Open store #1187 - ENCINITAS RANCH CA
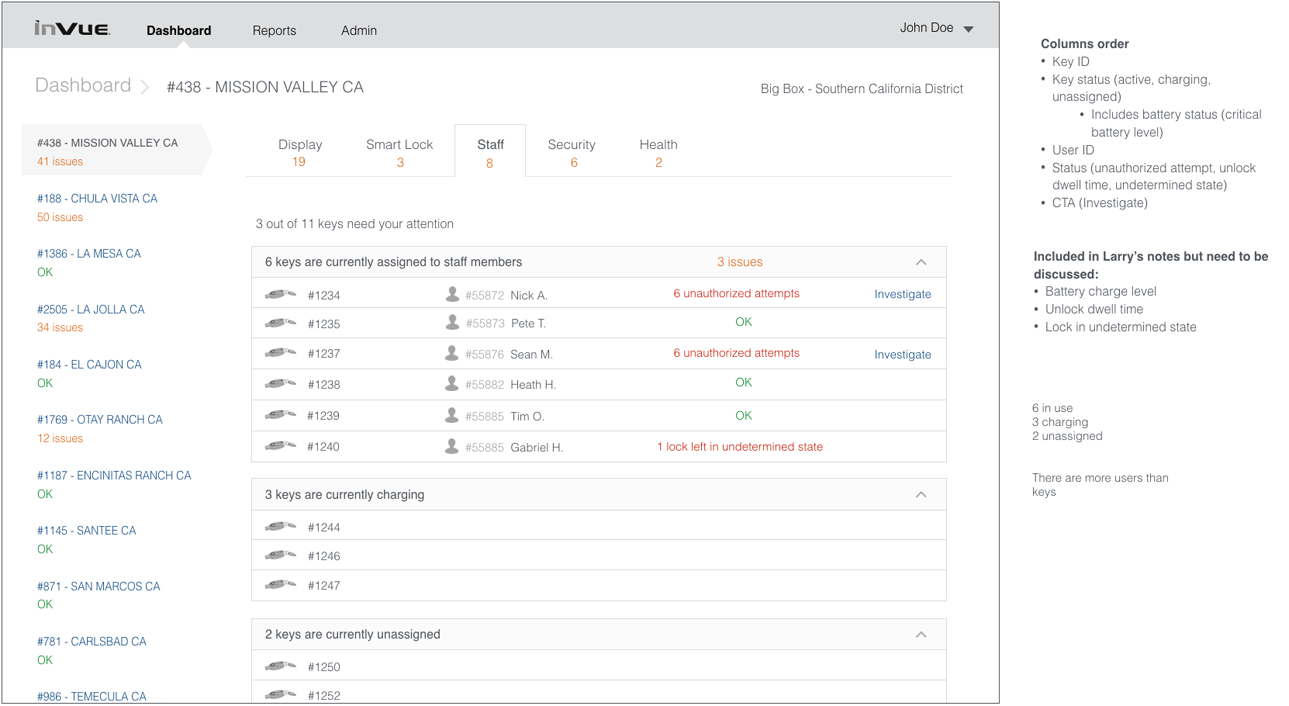This screenshot has width=1289, height=706. tap(114, 476)
